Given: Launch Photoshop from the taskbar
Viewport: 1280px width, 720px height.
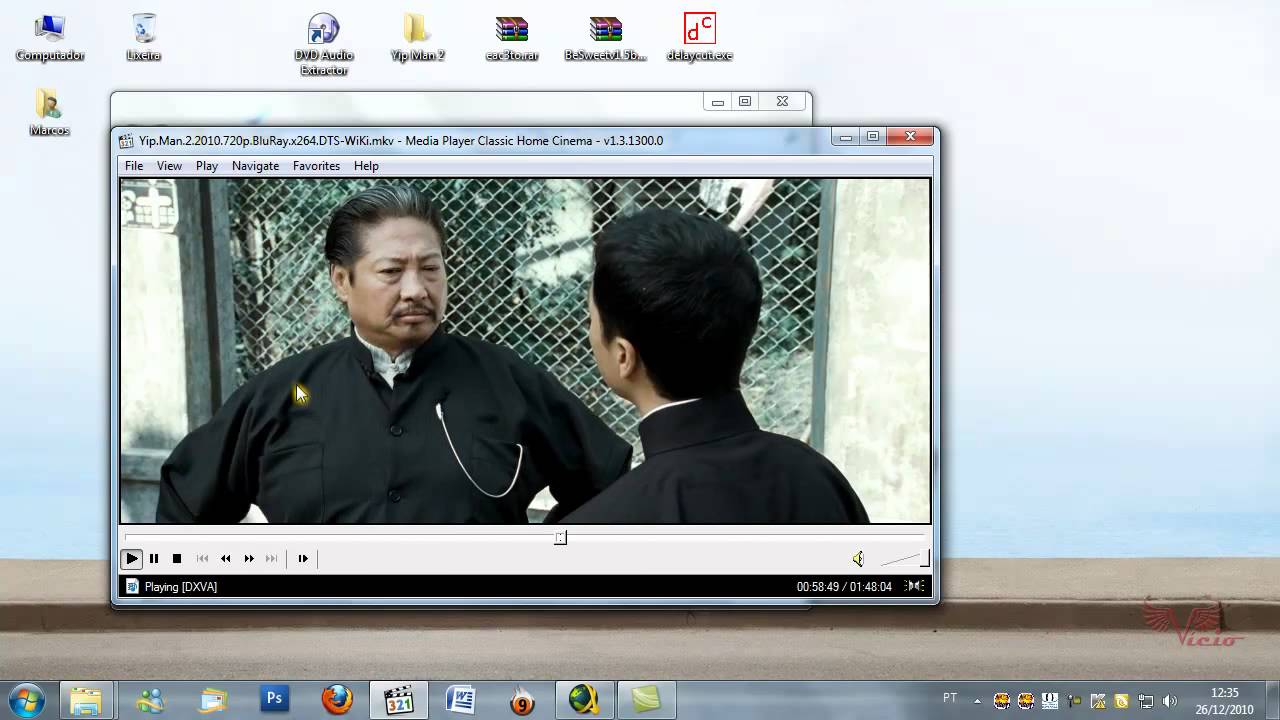Looking at the screenshot, I should [275, 699].
